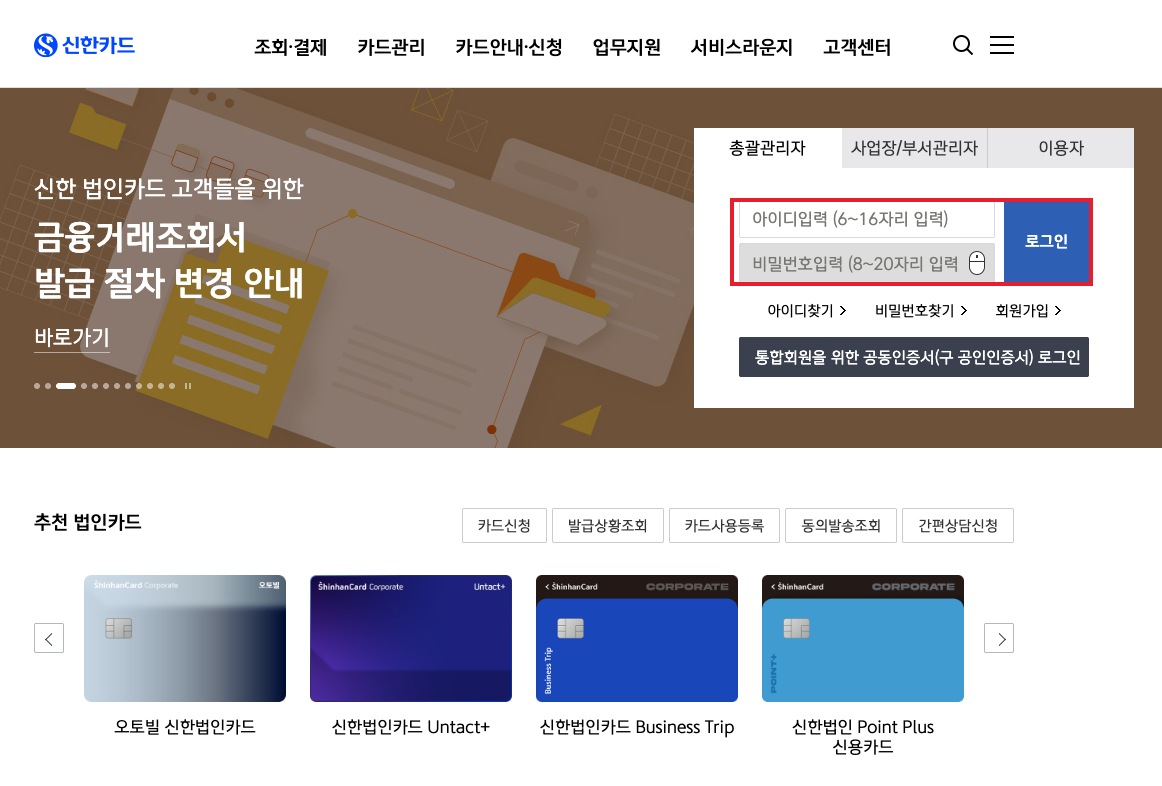Viewport: 1162px width, 786px height.
Task: Click the 카드사용등록 button
Action: [x=724, y=525]
